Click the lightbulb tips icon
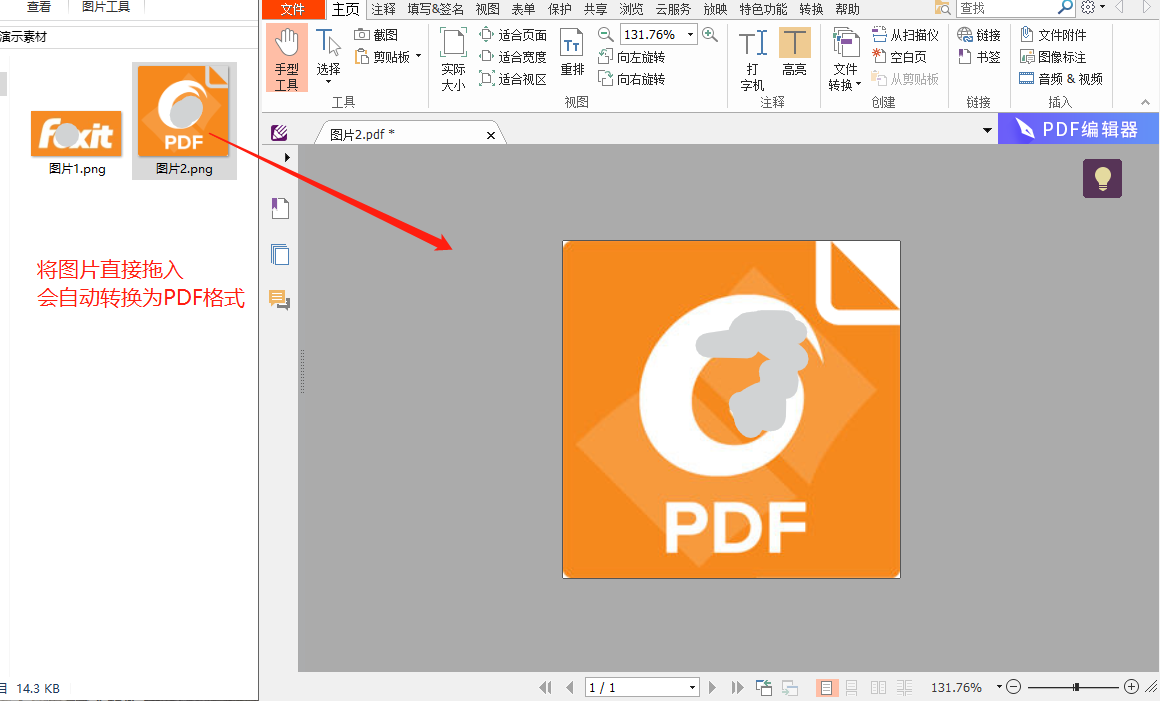This screenshot has width=1160, height=701. coord(1102,179)
